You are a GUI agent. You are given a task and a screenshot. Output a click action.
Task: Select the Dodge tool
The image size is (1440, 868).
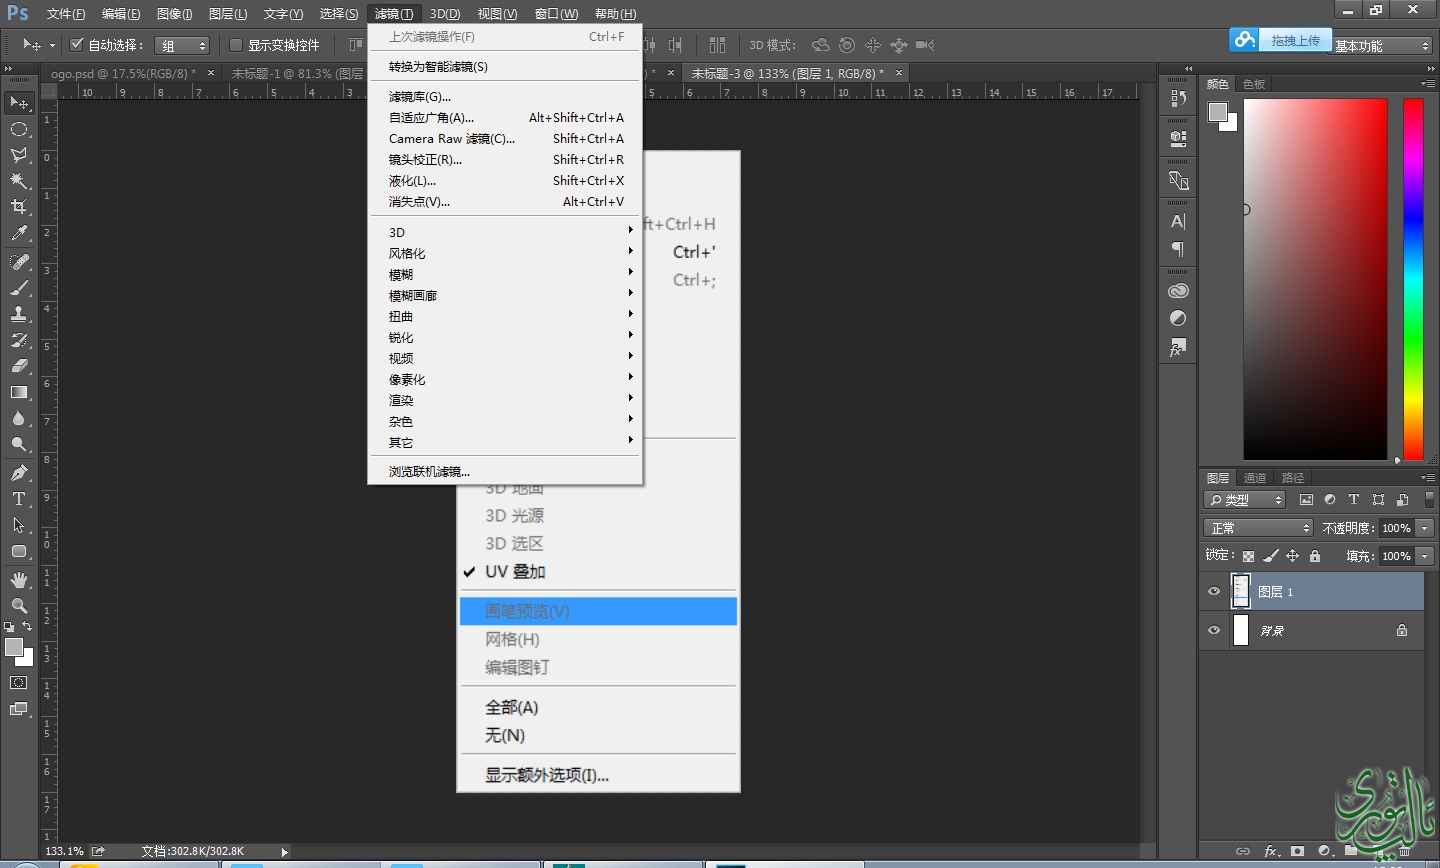[19, 444]
